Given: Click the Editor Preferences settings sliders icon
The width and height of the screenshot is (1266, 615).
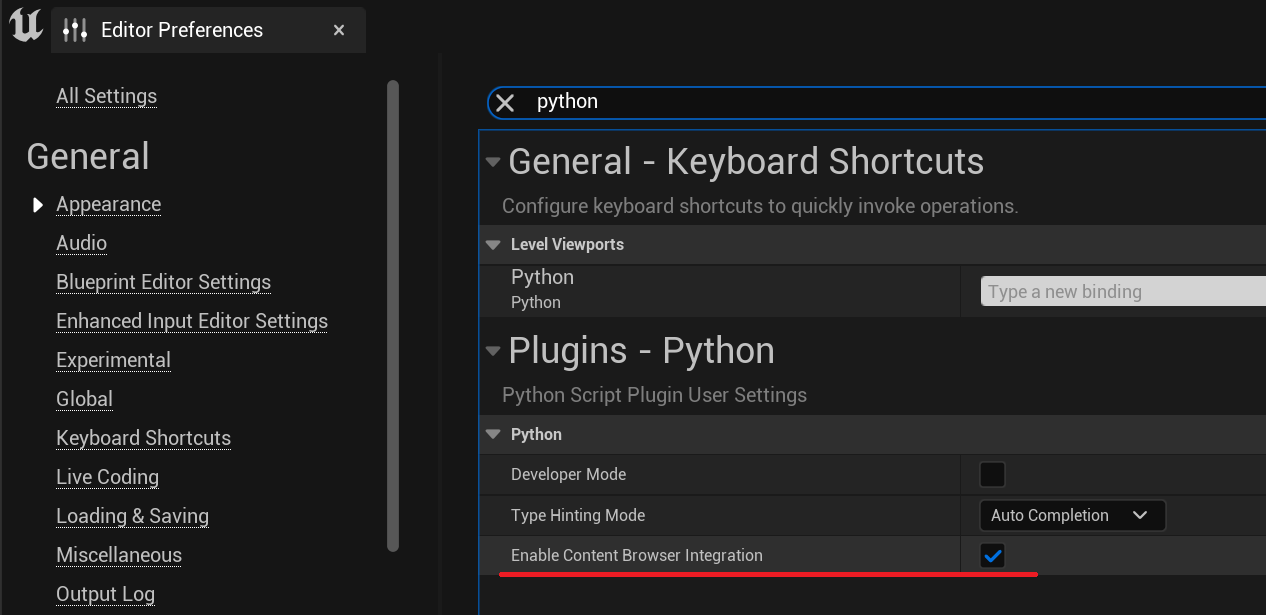Looking at the screenshot, I should (x=75, y=30).
